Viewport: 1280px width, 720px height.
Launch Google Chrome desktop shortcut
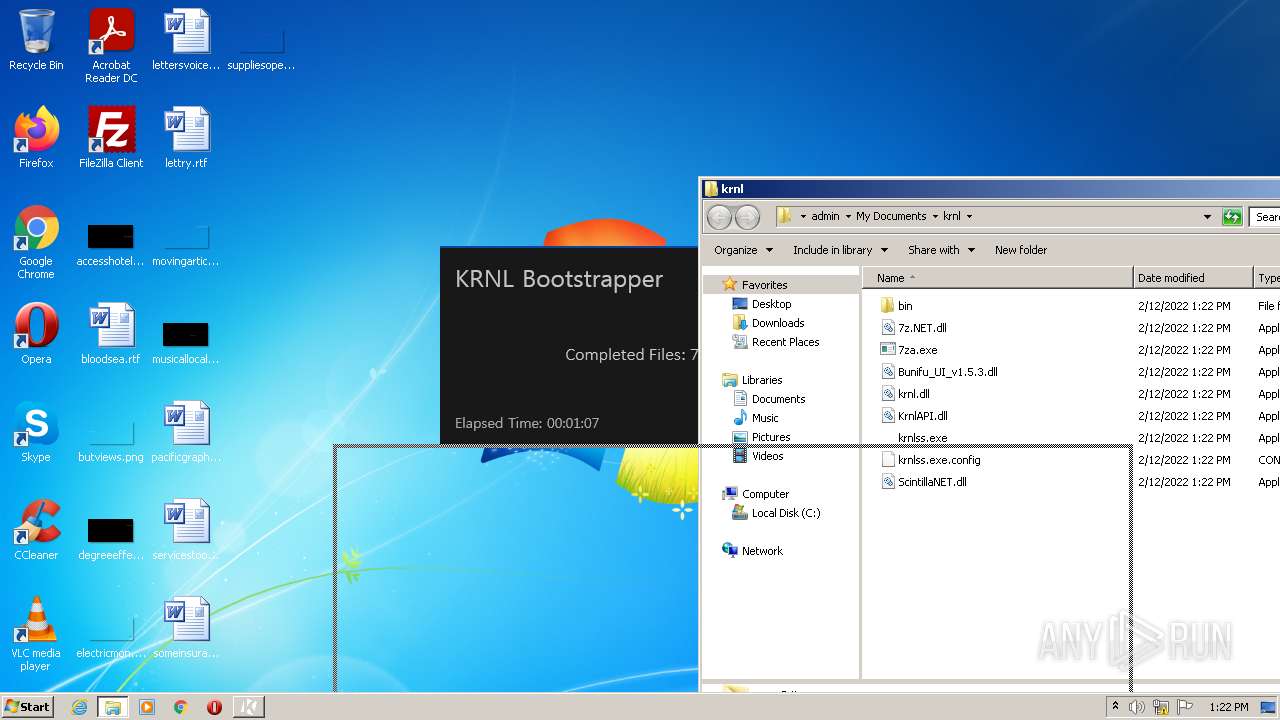point(36,242)
